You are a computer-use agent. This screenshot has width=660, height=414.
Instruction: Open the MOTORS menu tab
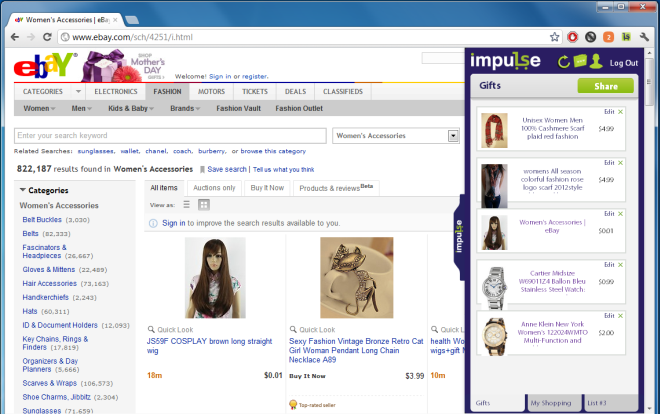(211, 91)
